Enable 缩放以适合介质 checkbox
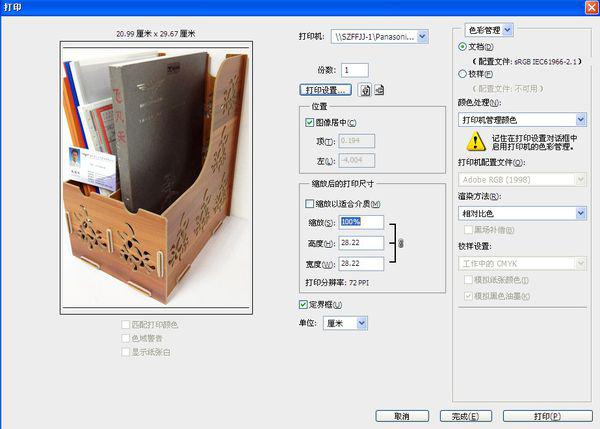The image size is (600, 429). point(309,204)
